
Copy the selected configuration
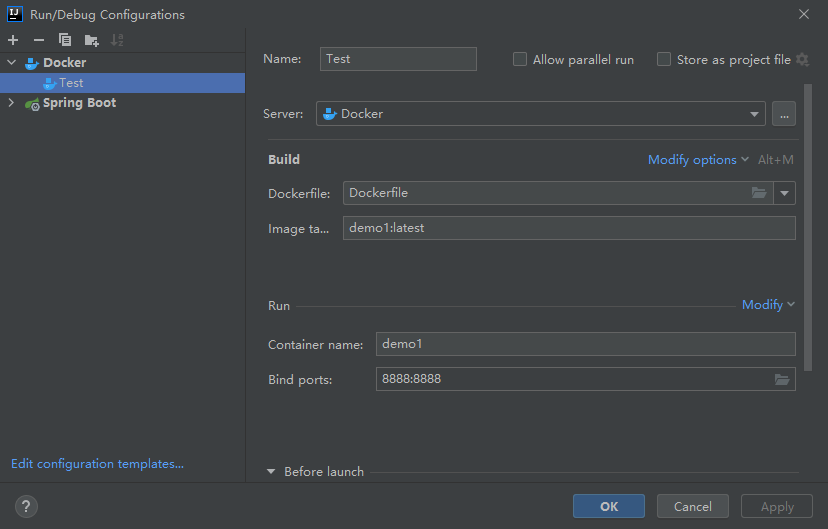pos(64,40)
